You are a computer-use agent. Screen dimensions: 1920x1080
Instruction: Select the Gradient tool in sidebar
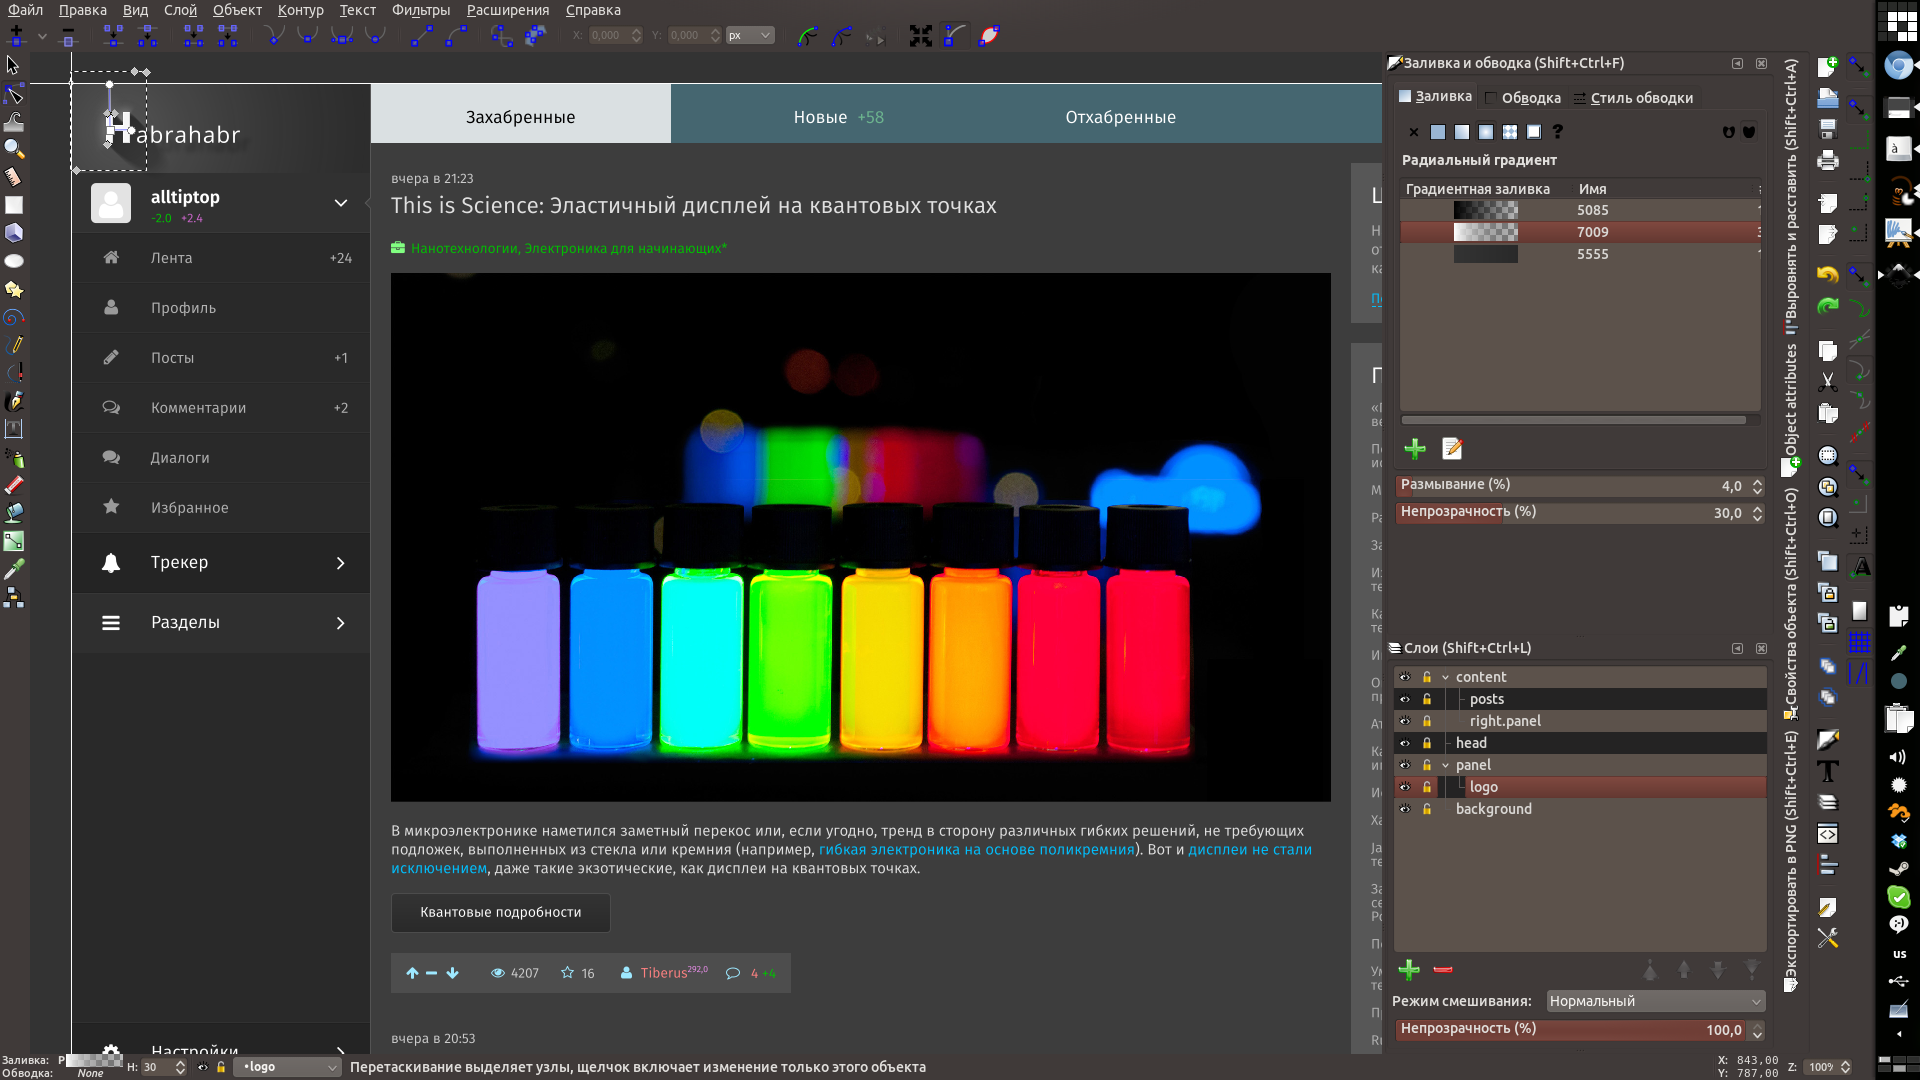15,541
